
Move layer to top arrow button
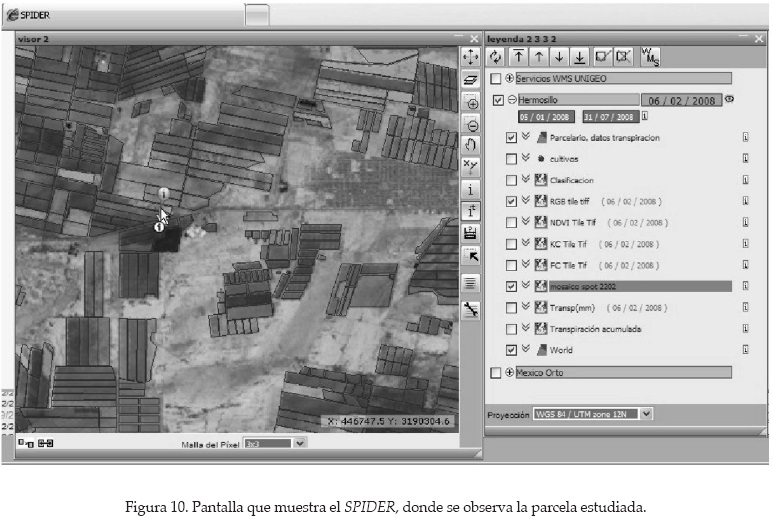click(519, 57)
